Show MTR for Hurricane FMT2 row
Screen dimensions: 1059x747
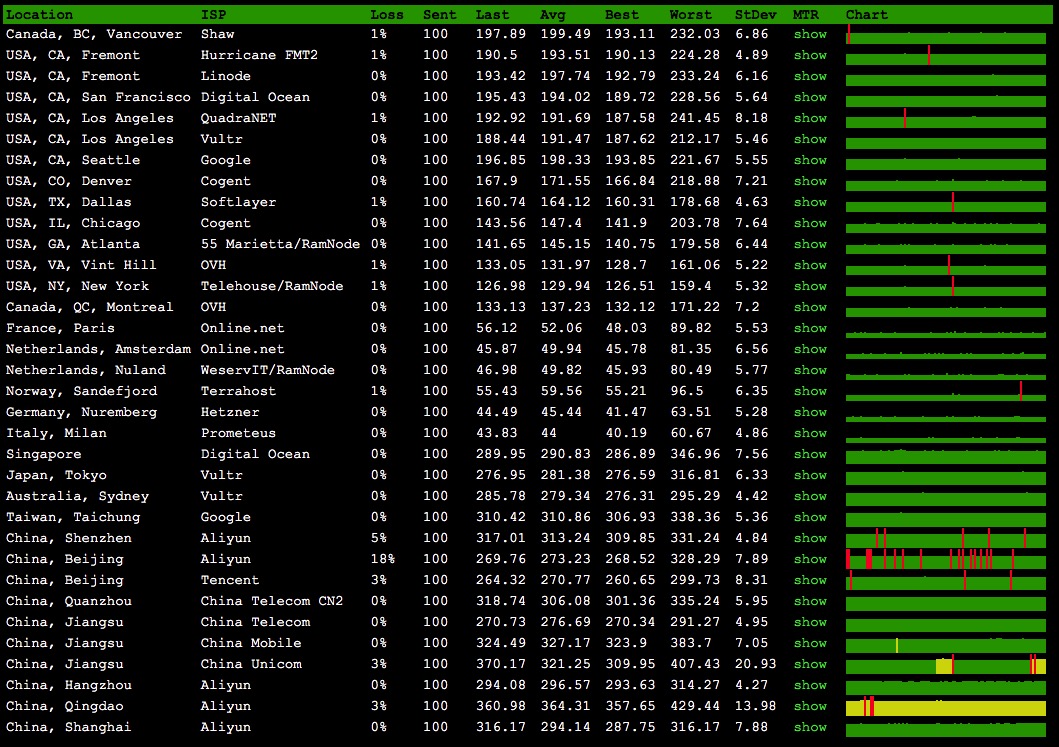click(x=810, y=55)
